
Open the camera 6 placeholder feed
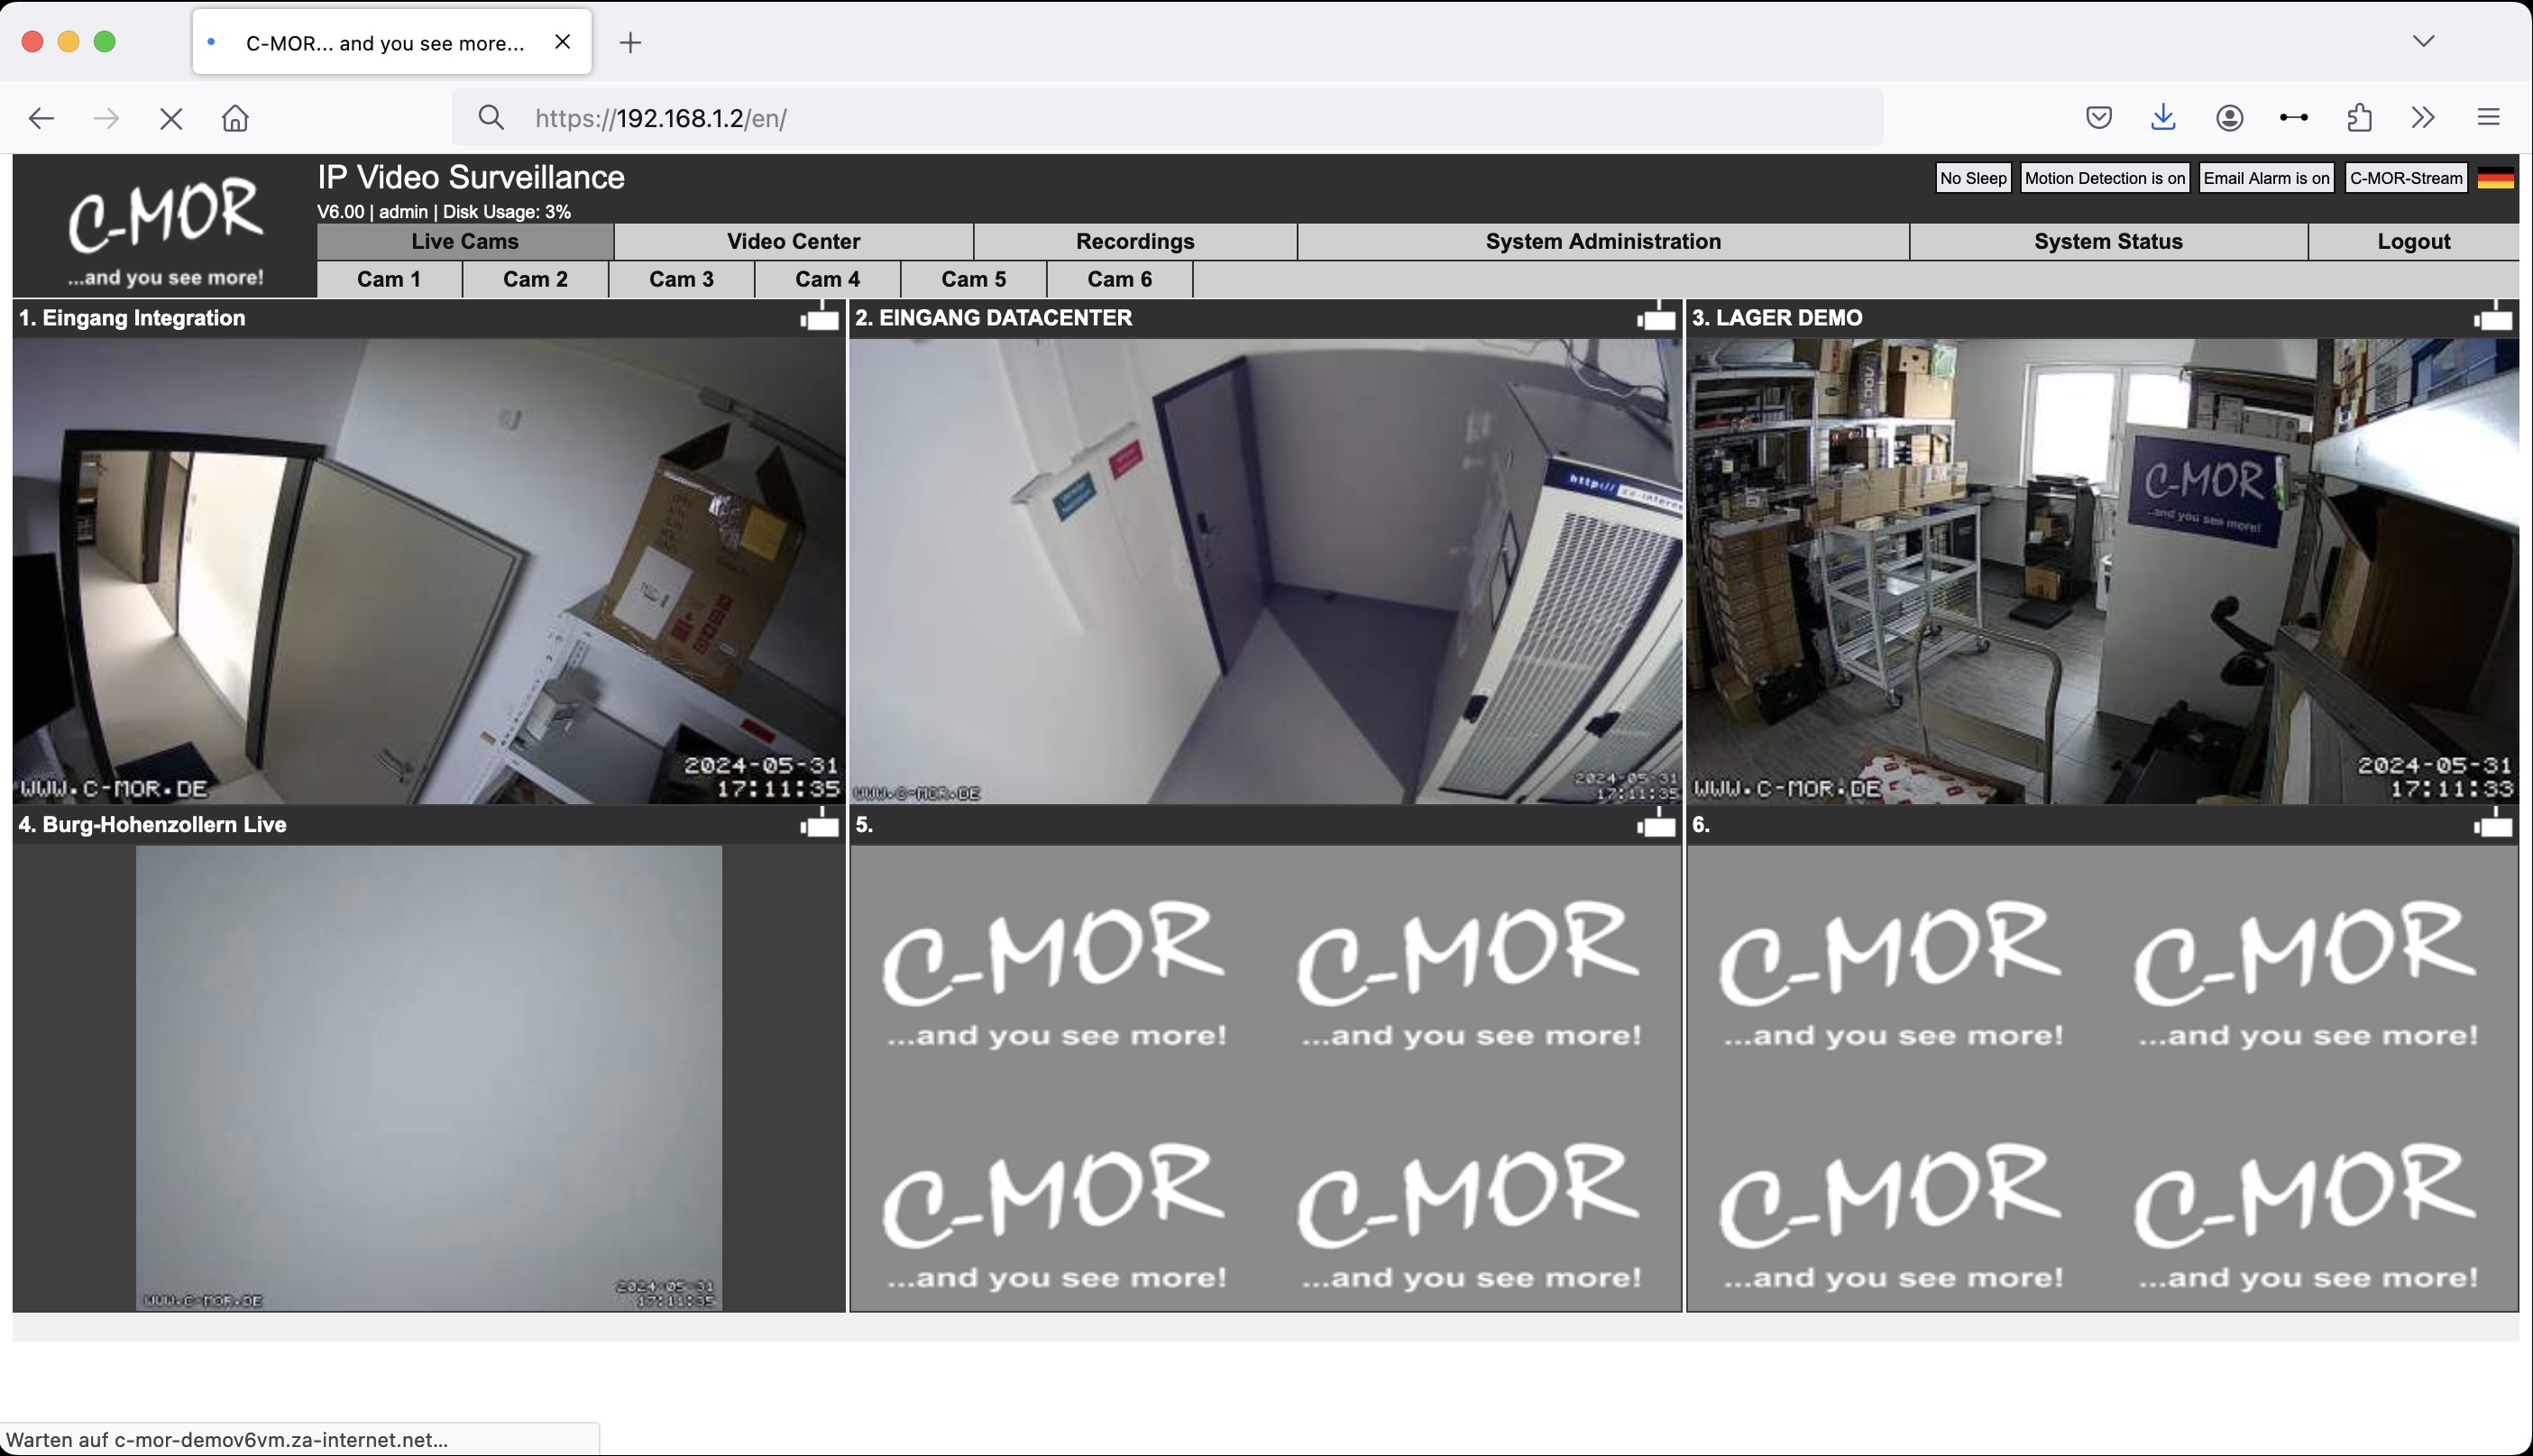coord(2102,1078)
